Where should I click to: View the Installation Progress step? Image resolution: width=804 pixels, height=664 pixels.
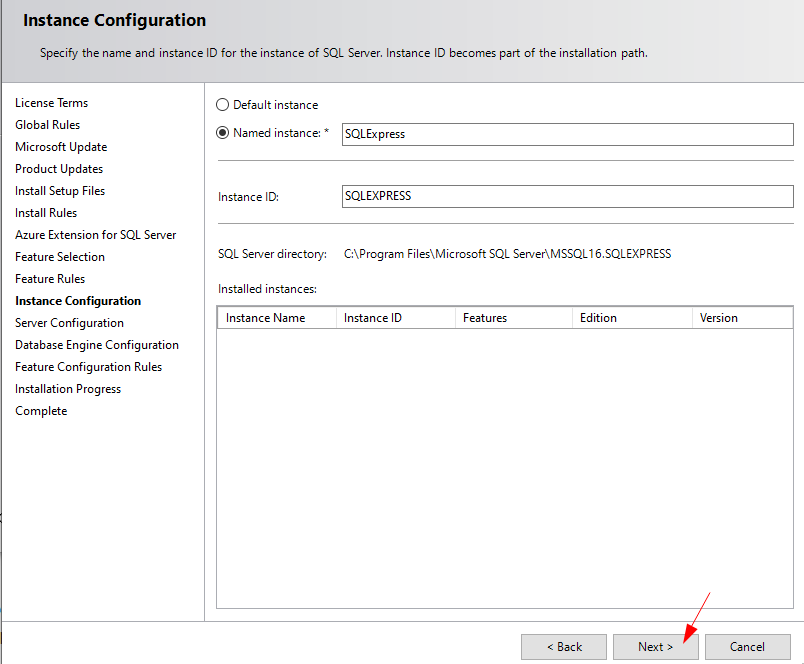pyautogui.click(x=67, y=388)
